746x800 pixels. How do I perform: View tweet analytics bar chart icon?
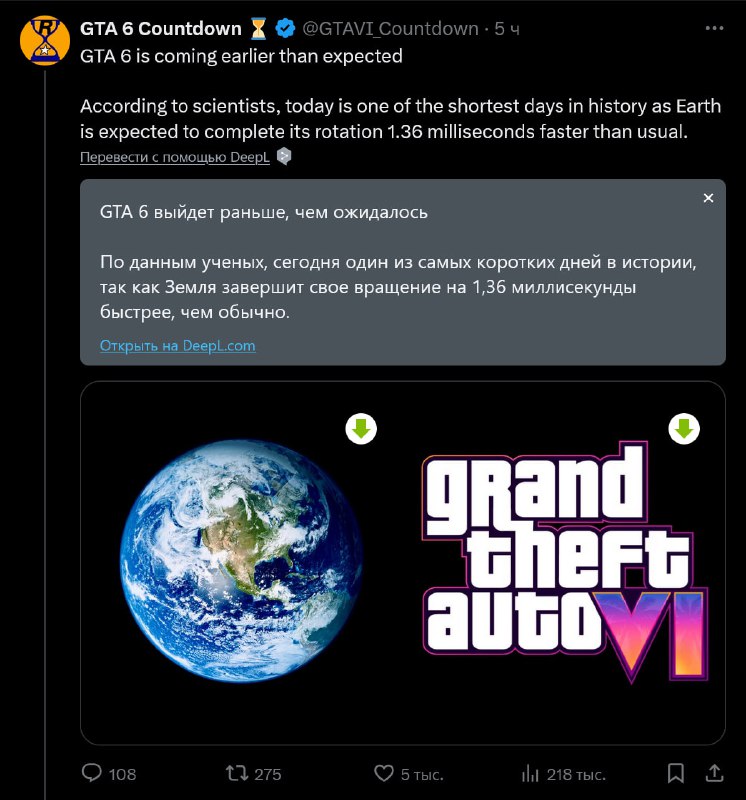(529, 773)
